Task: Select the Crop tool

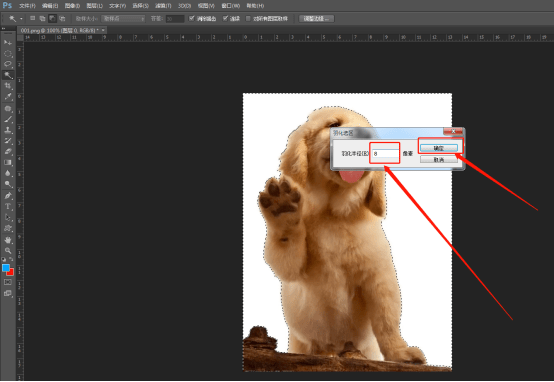Action: point(8,86)
